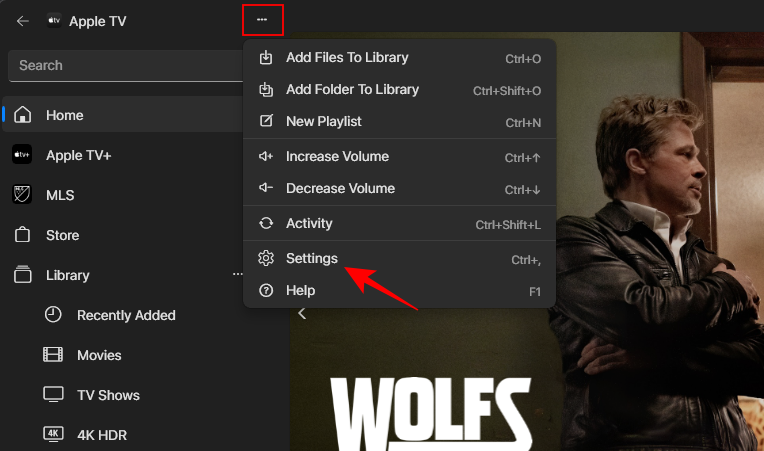Click into the Search field

click(125, 66)
